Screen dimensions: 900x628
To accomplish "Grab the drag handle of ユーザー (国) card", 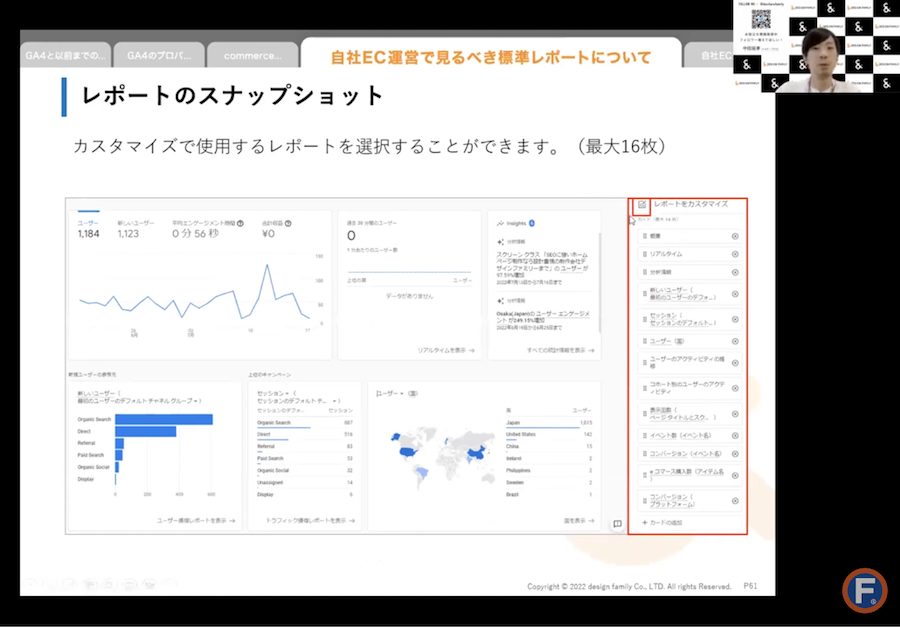I will click(645, 342).
